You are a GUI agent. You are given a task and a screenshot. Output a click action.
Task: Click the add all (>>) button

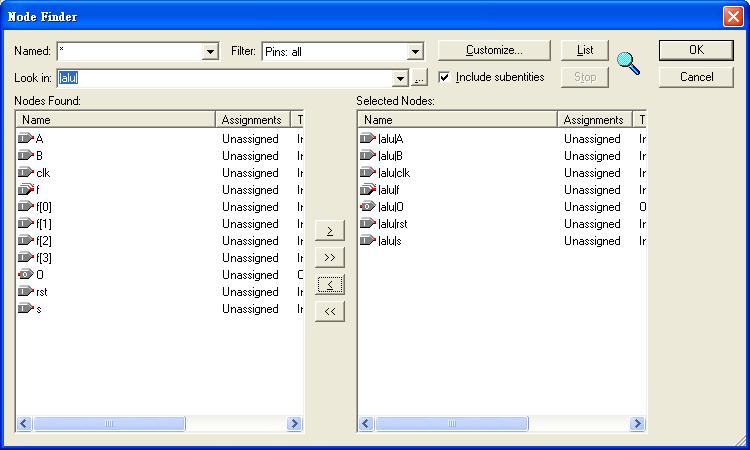[x=330, y=258]
